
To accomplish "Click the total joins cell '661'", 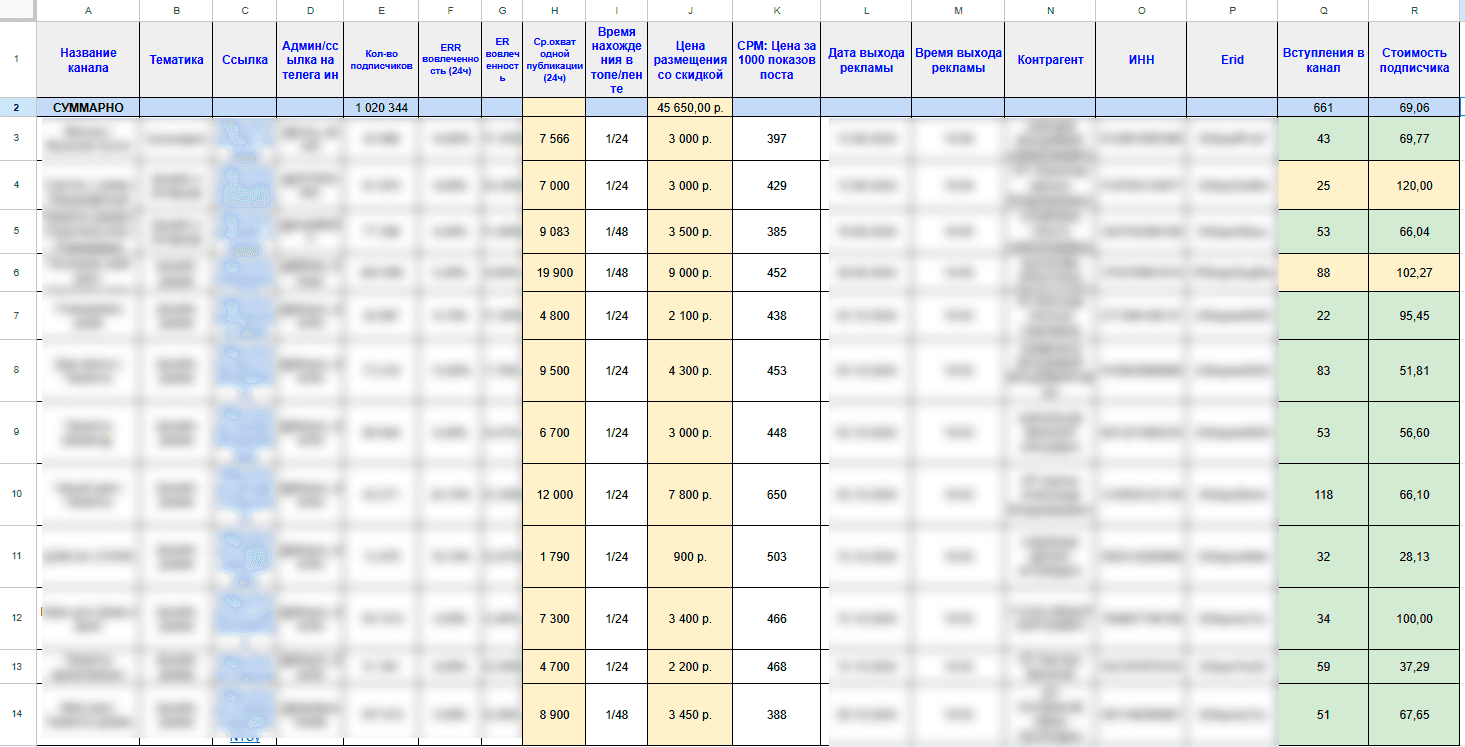I will point(1324,107).
